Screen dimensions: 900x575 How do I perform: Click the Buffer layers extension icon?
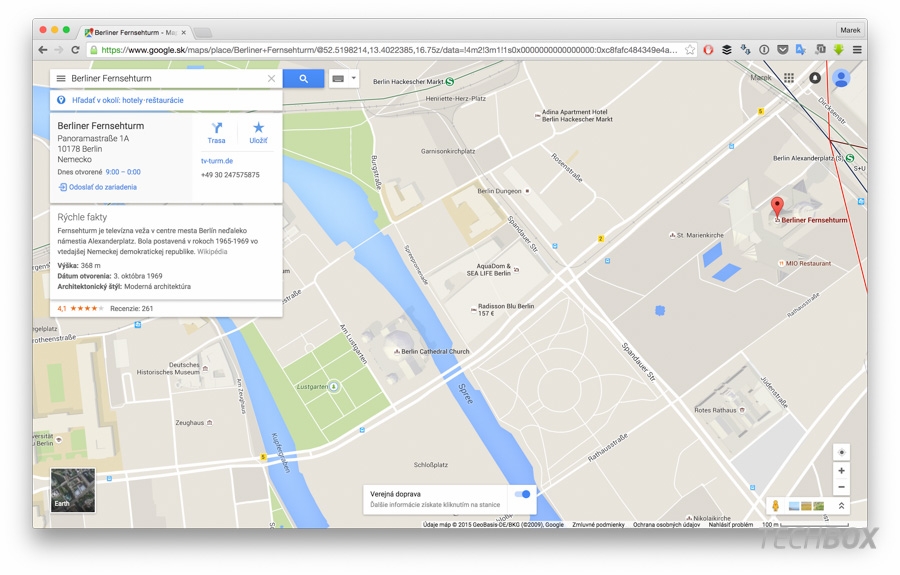click(727, 50)
